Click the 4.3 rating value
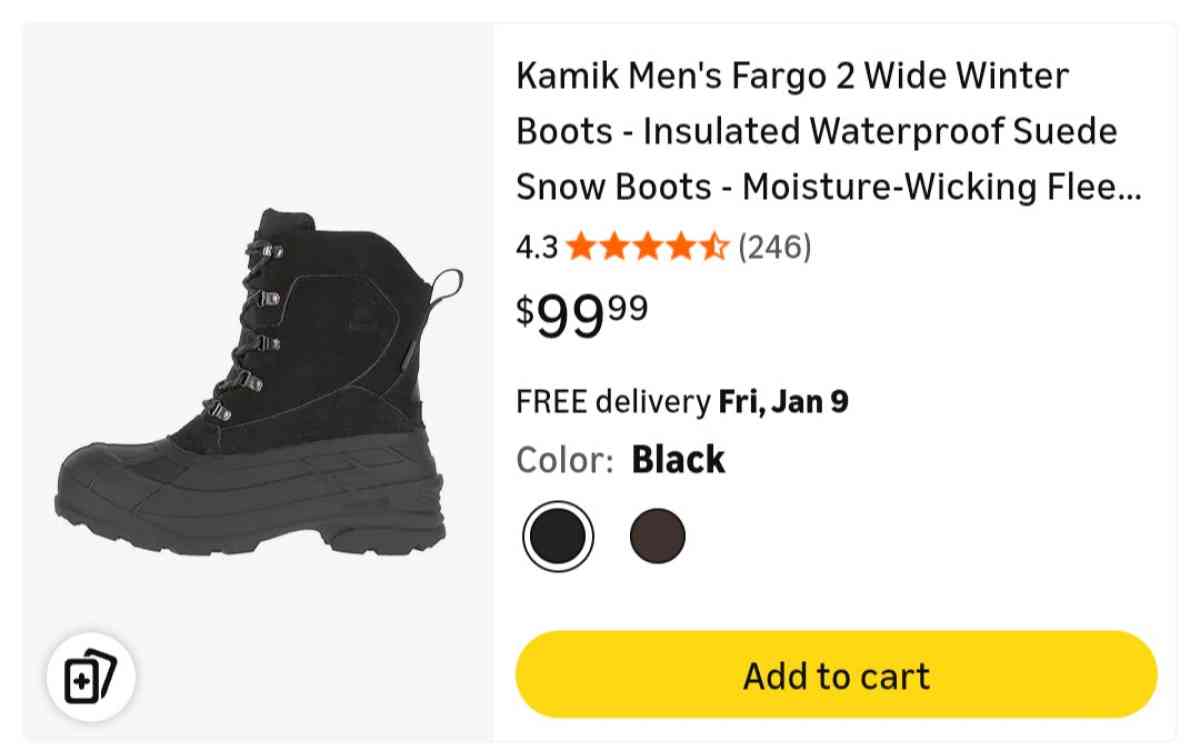Image resolution: width=1200 pixels, height=751 pixels. 536,246
